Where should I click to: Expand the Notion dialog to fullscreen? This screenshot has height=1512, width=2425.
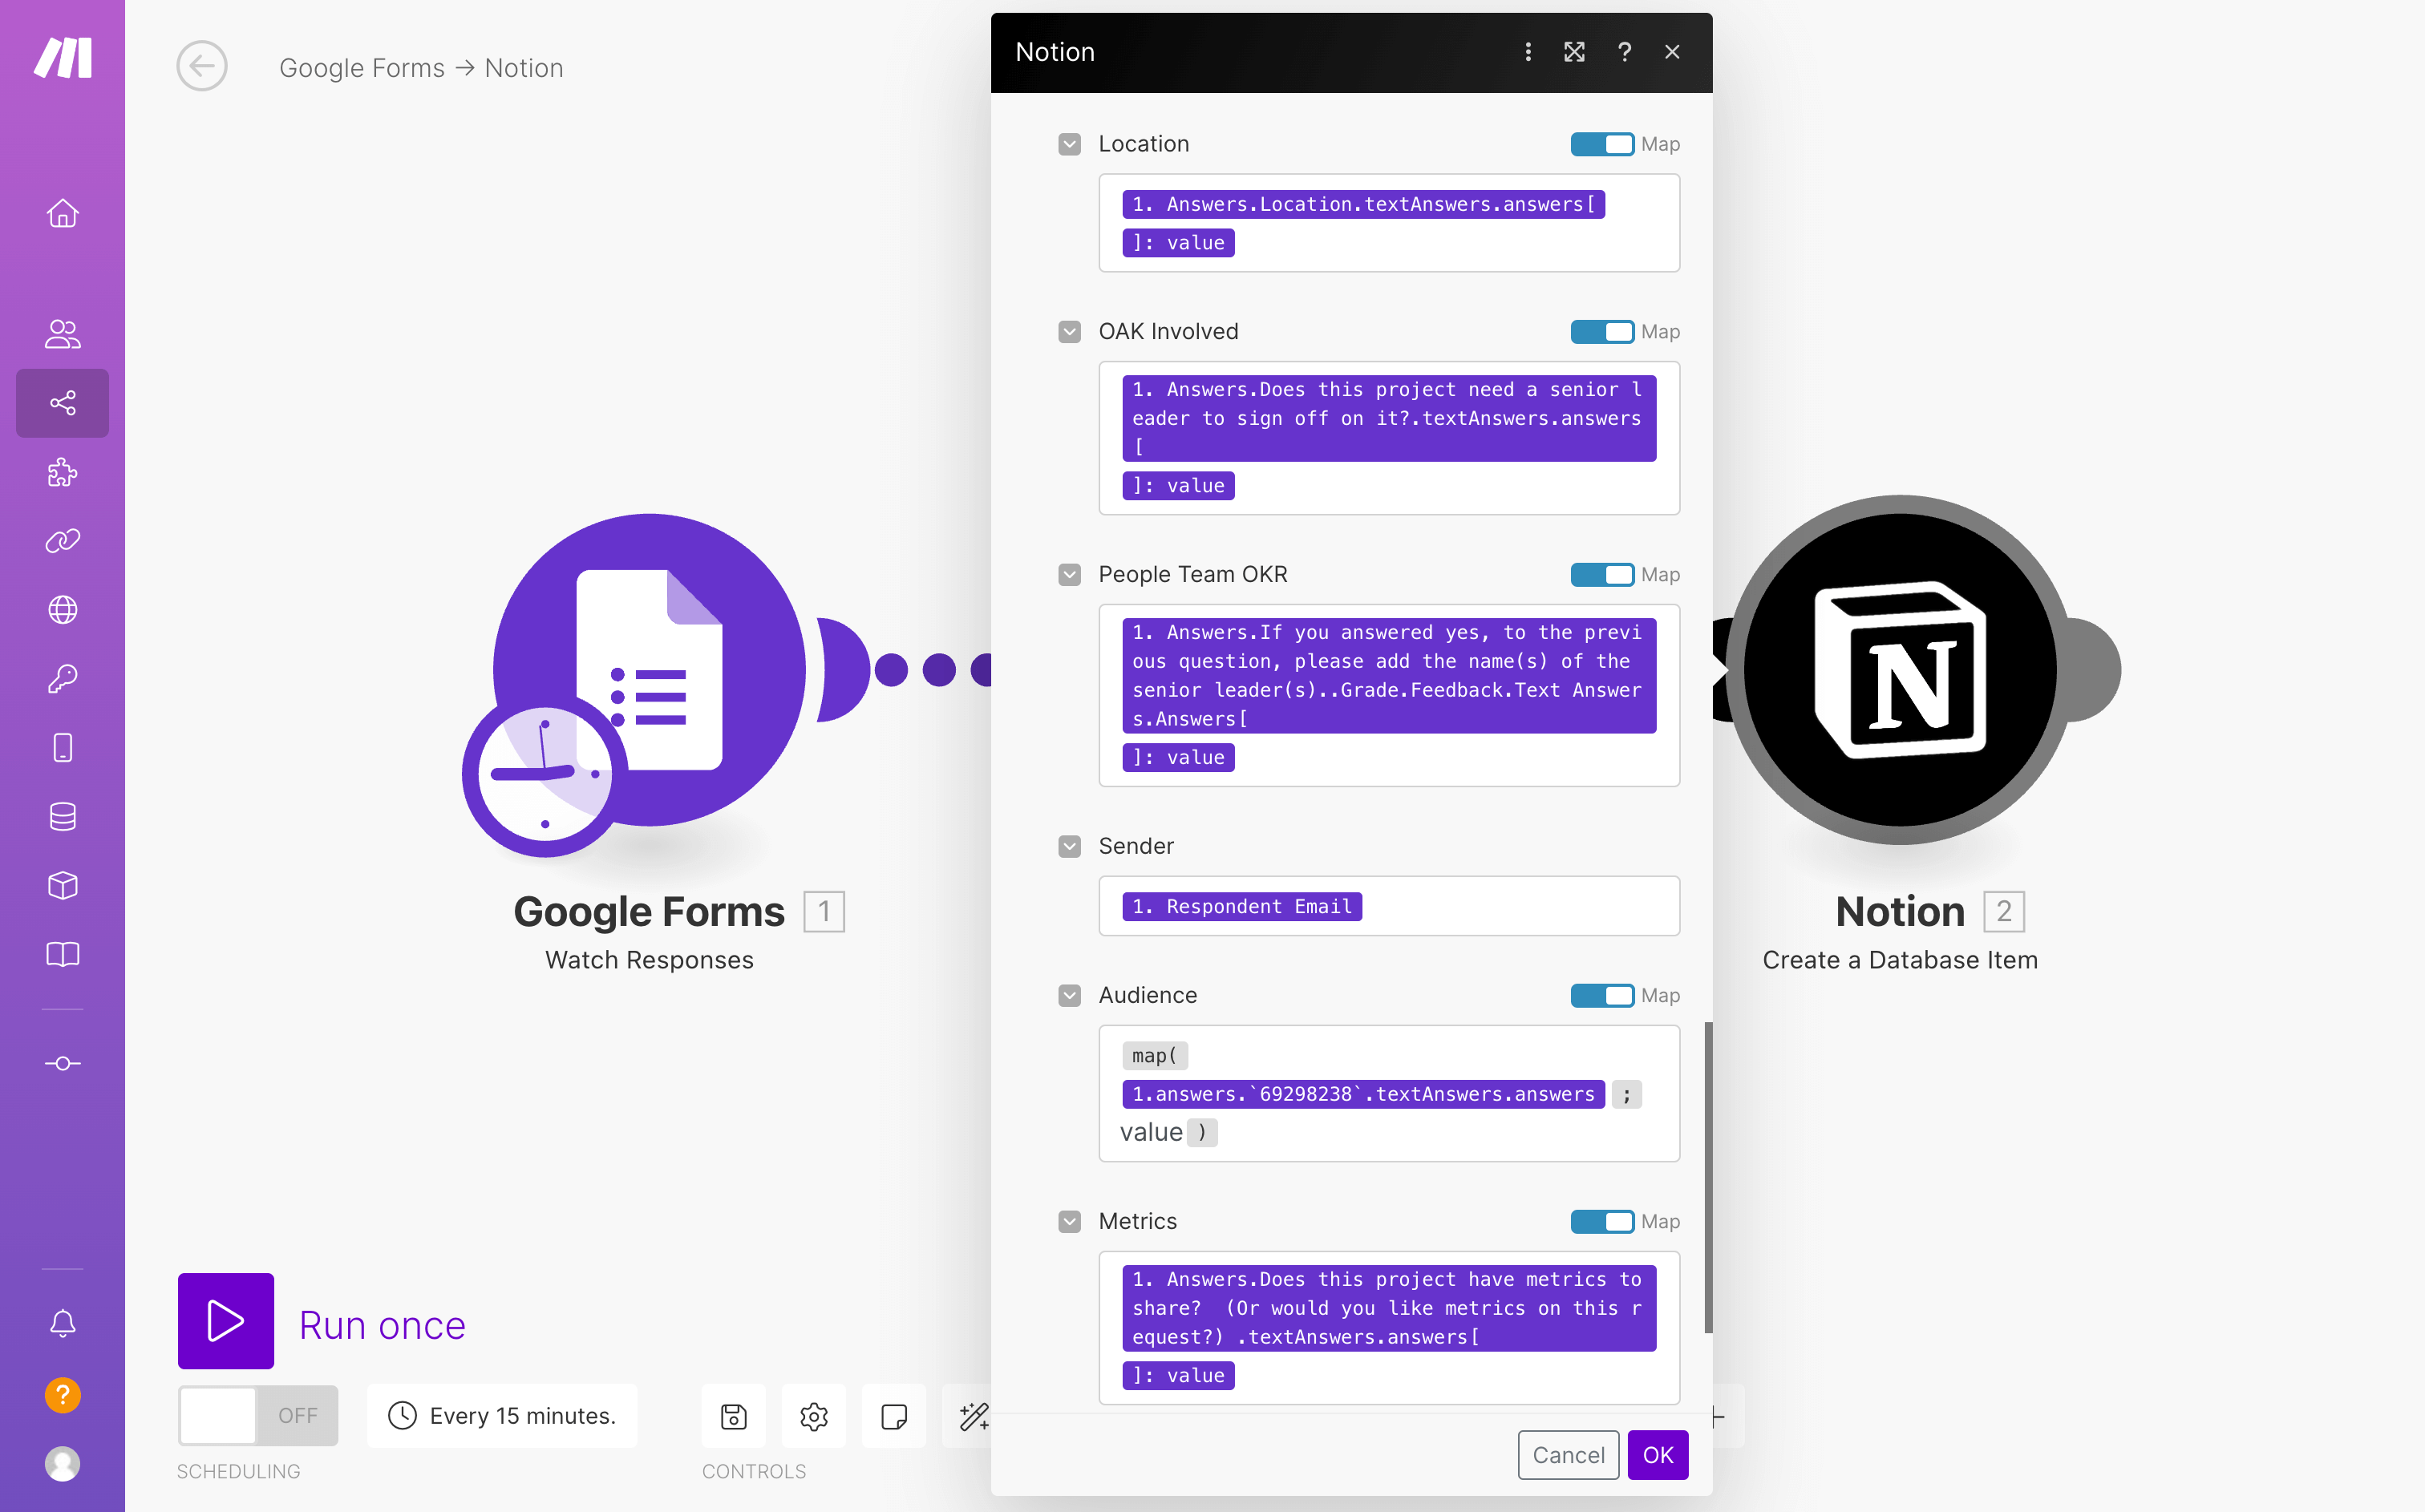point(1575,52)
